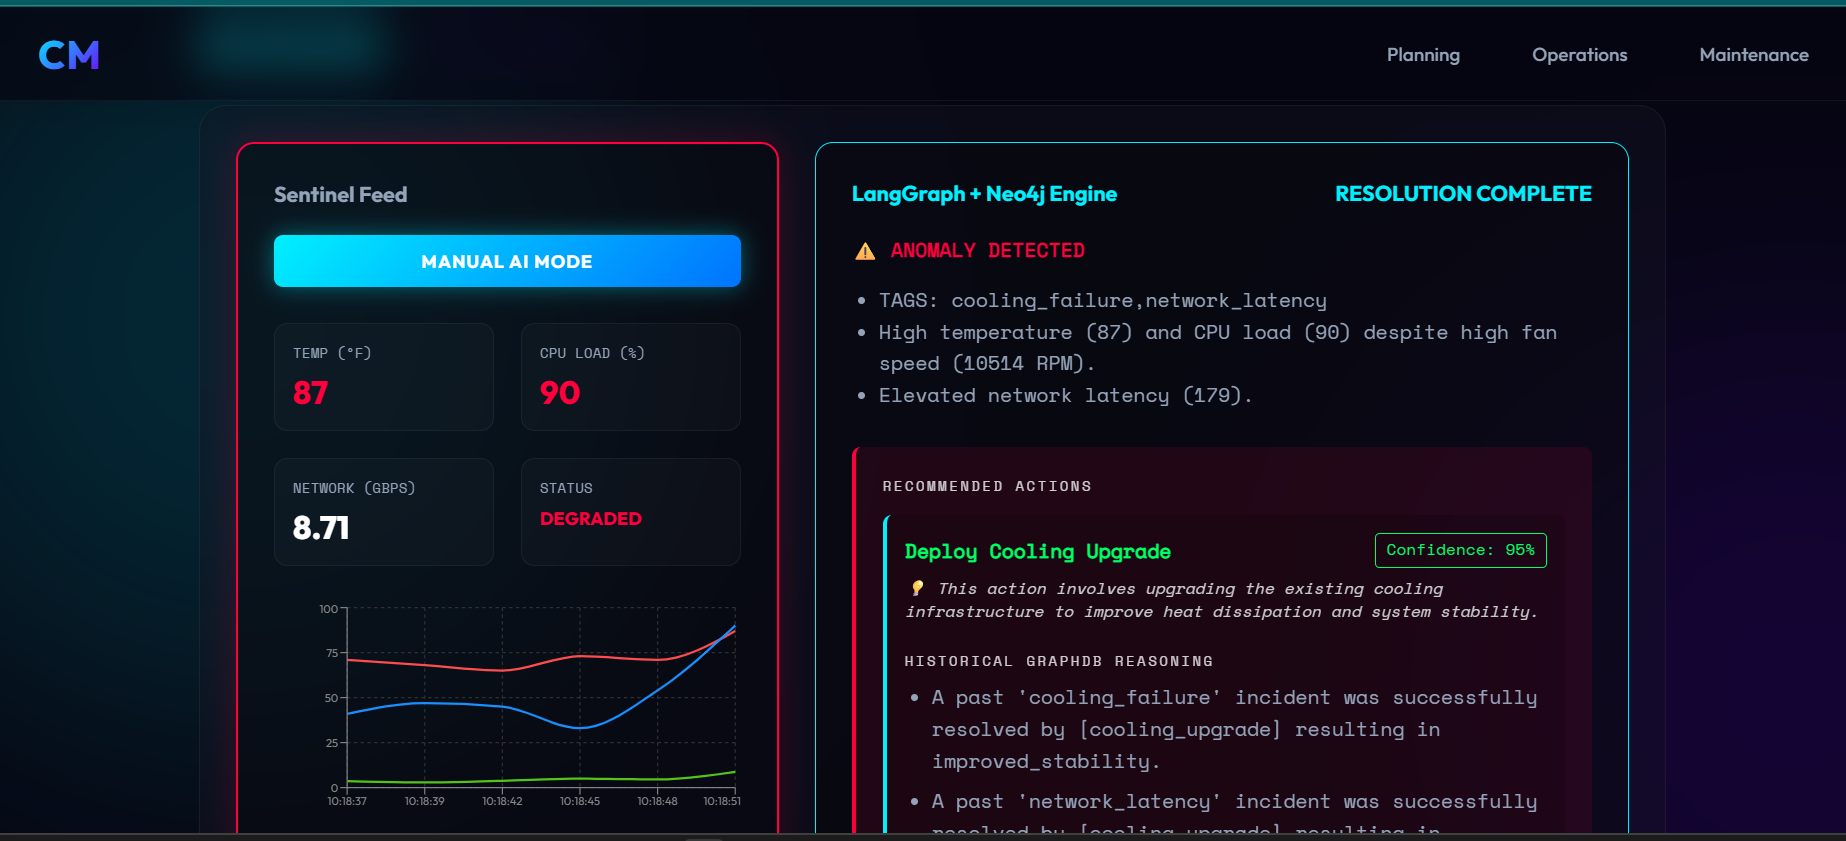
Task: Click the past 'cooling_failure' incident bullet
Action: click(1234, 730)
